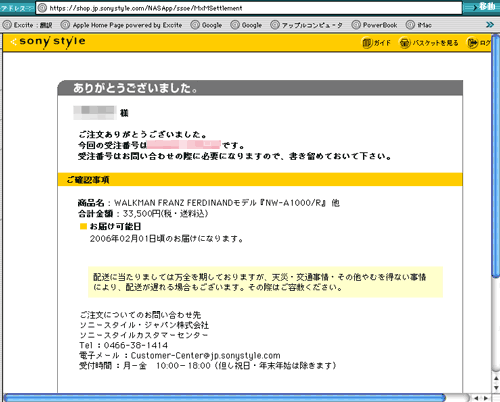Viewport: 500px width, 402px height.
Task: Click the first Google bookmark's globe icon
Action: click(195, 25)
